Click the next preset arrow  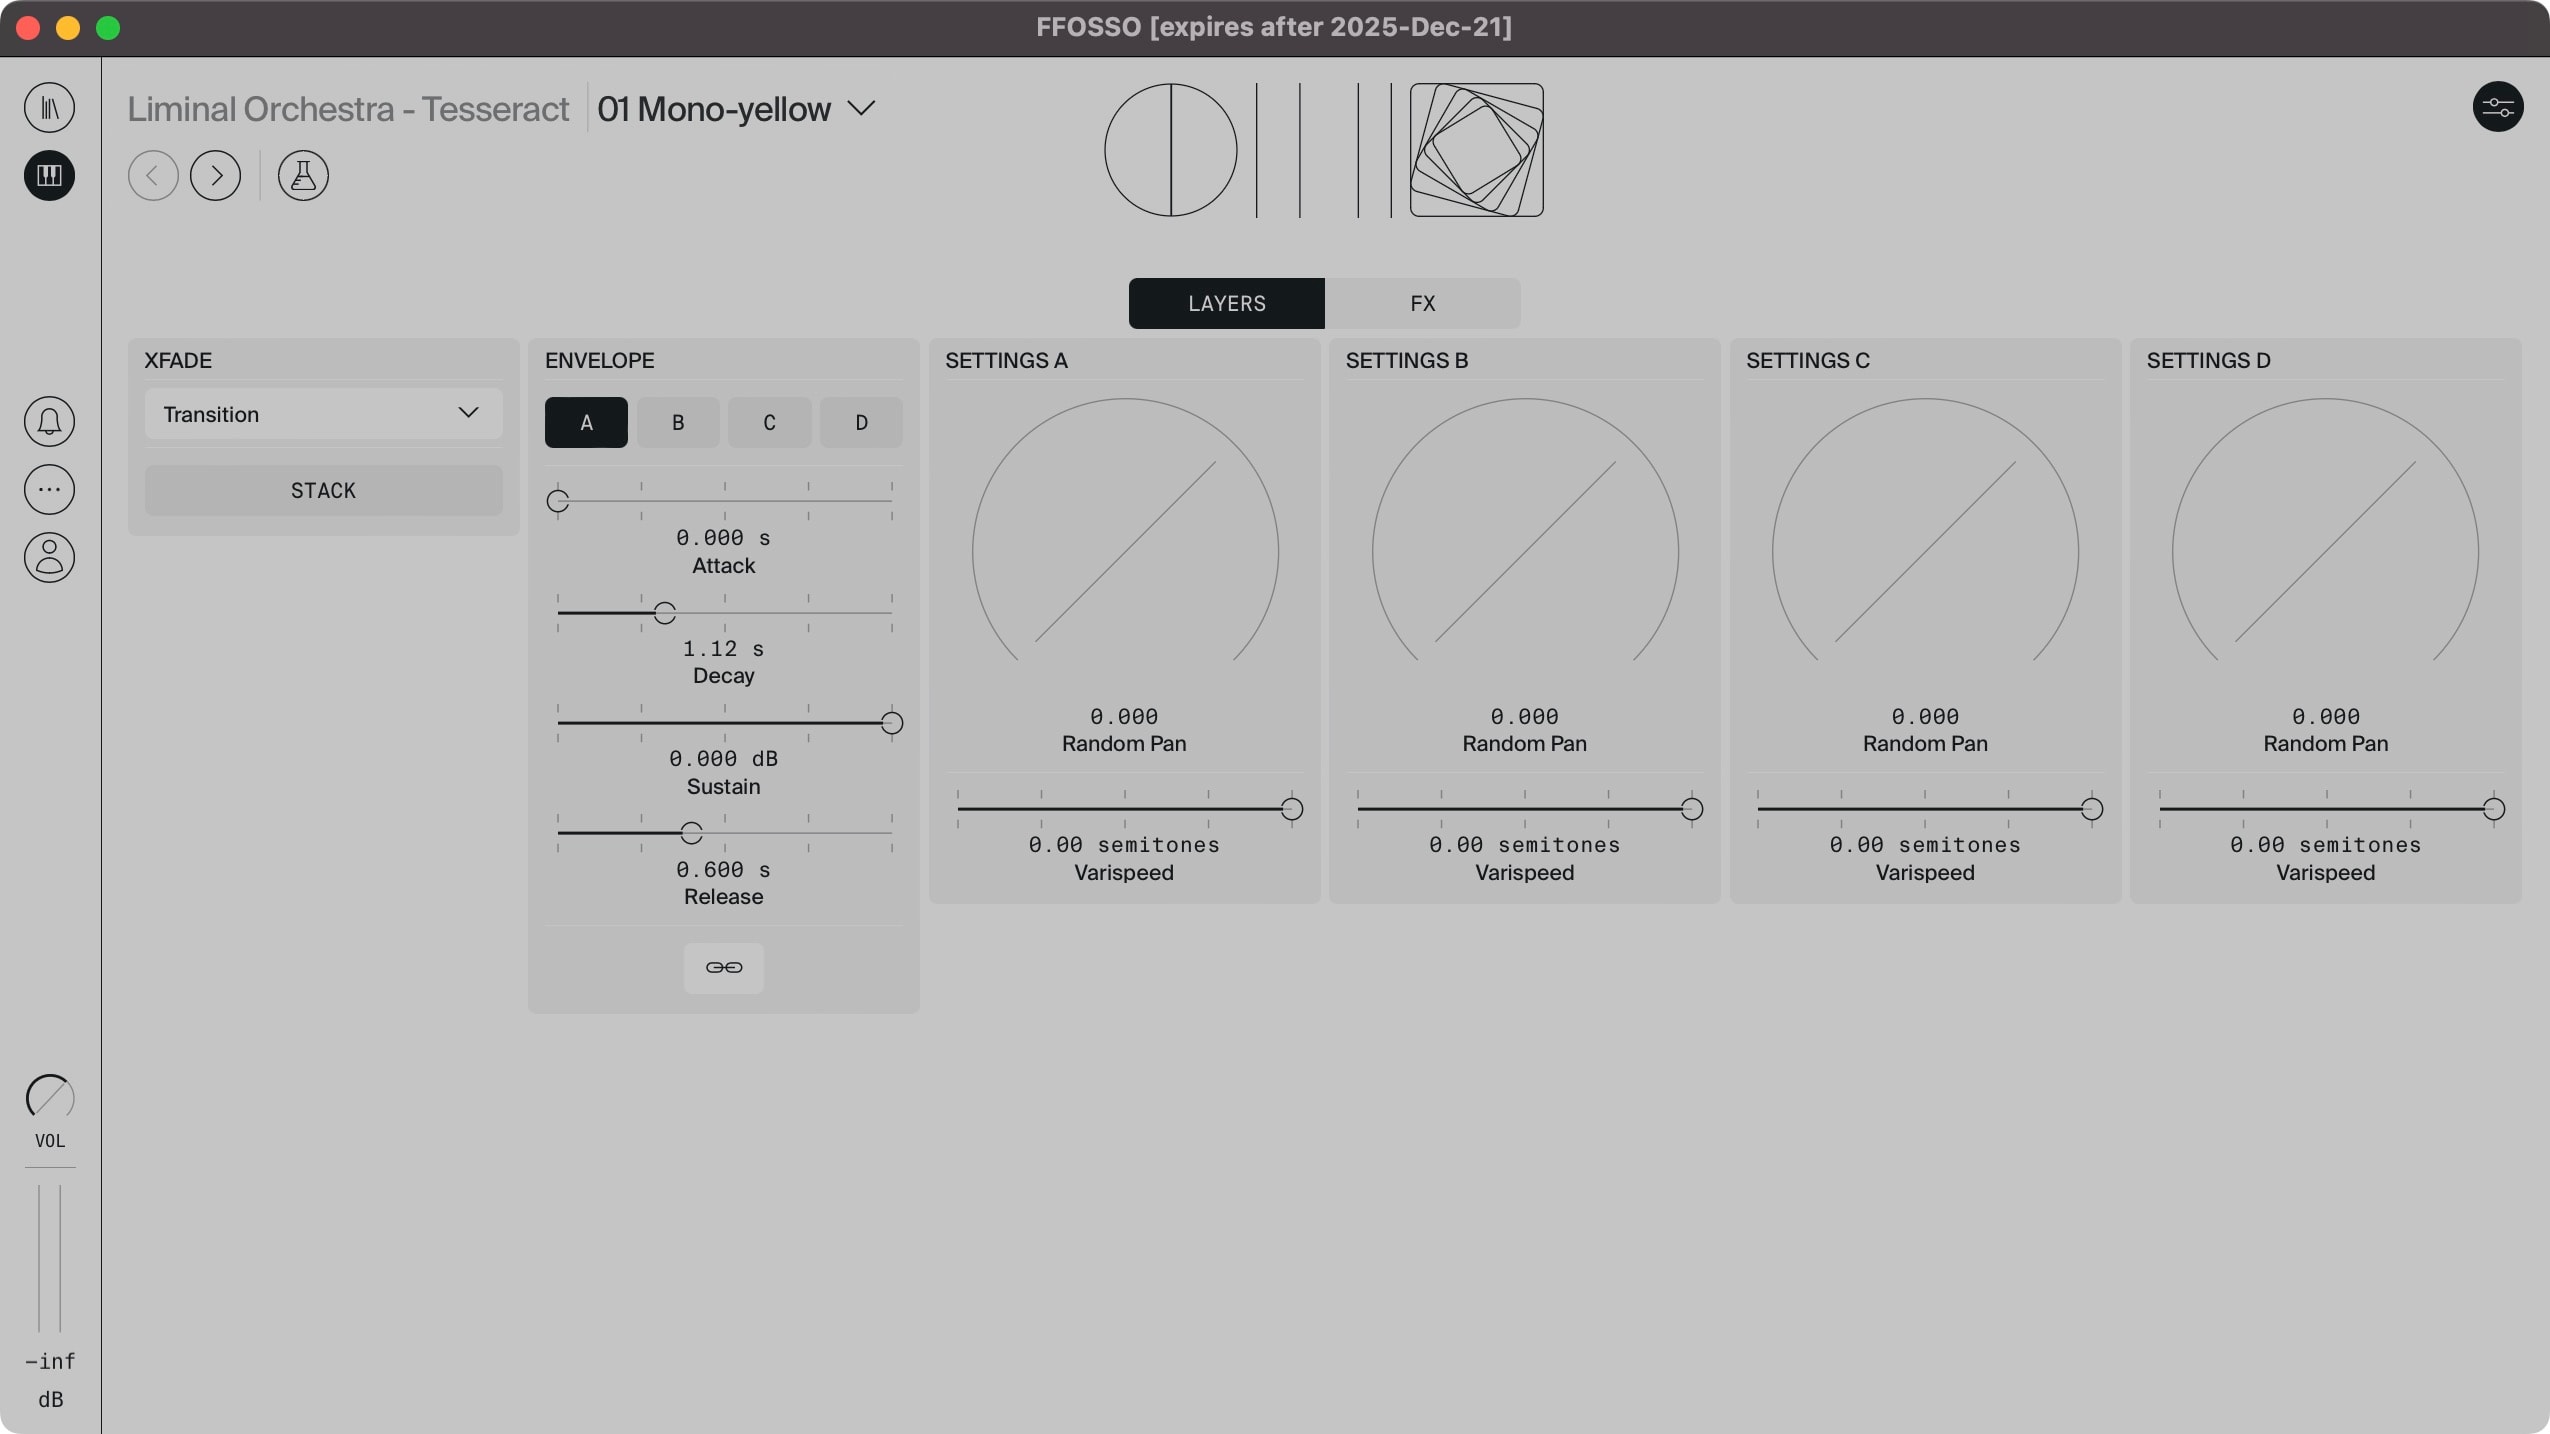point(216,175)
